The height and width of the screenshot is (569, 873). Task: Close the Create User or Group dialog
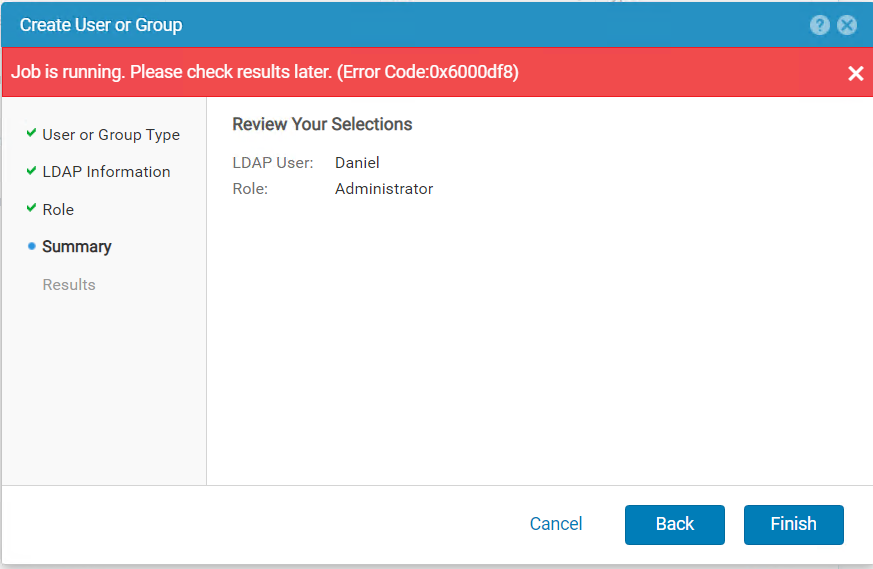pyautogui.click(x=847, y=25)
